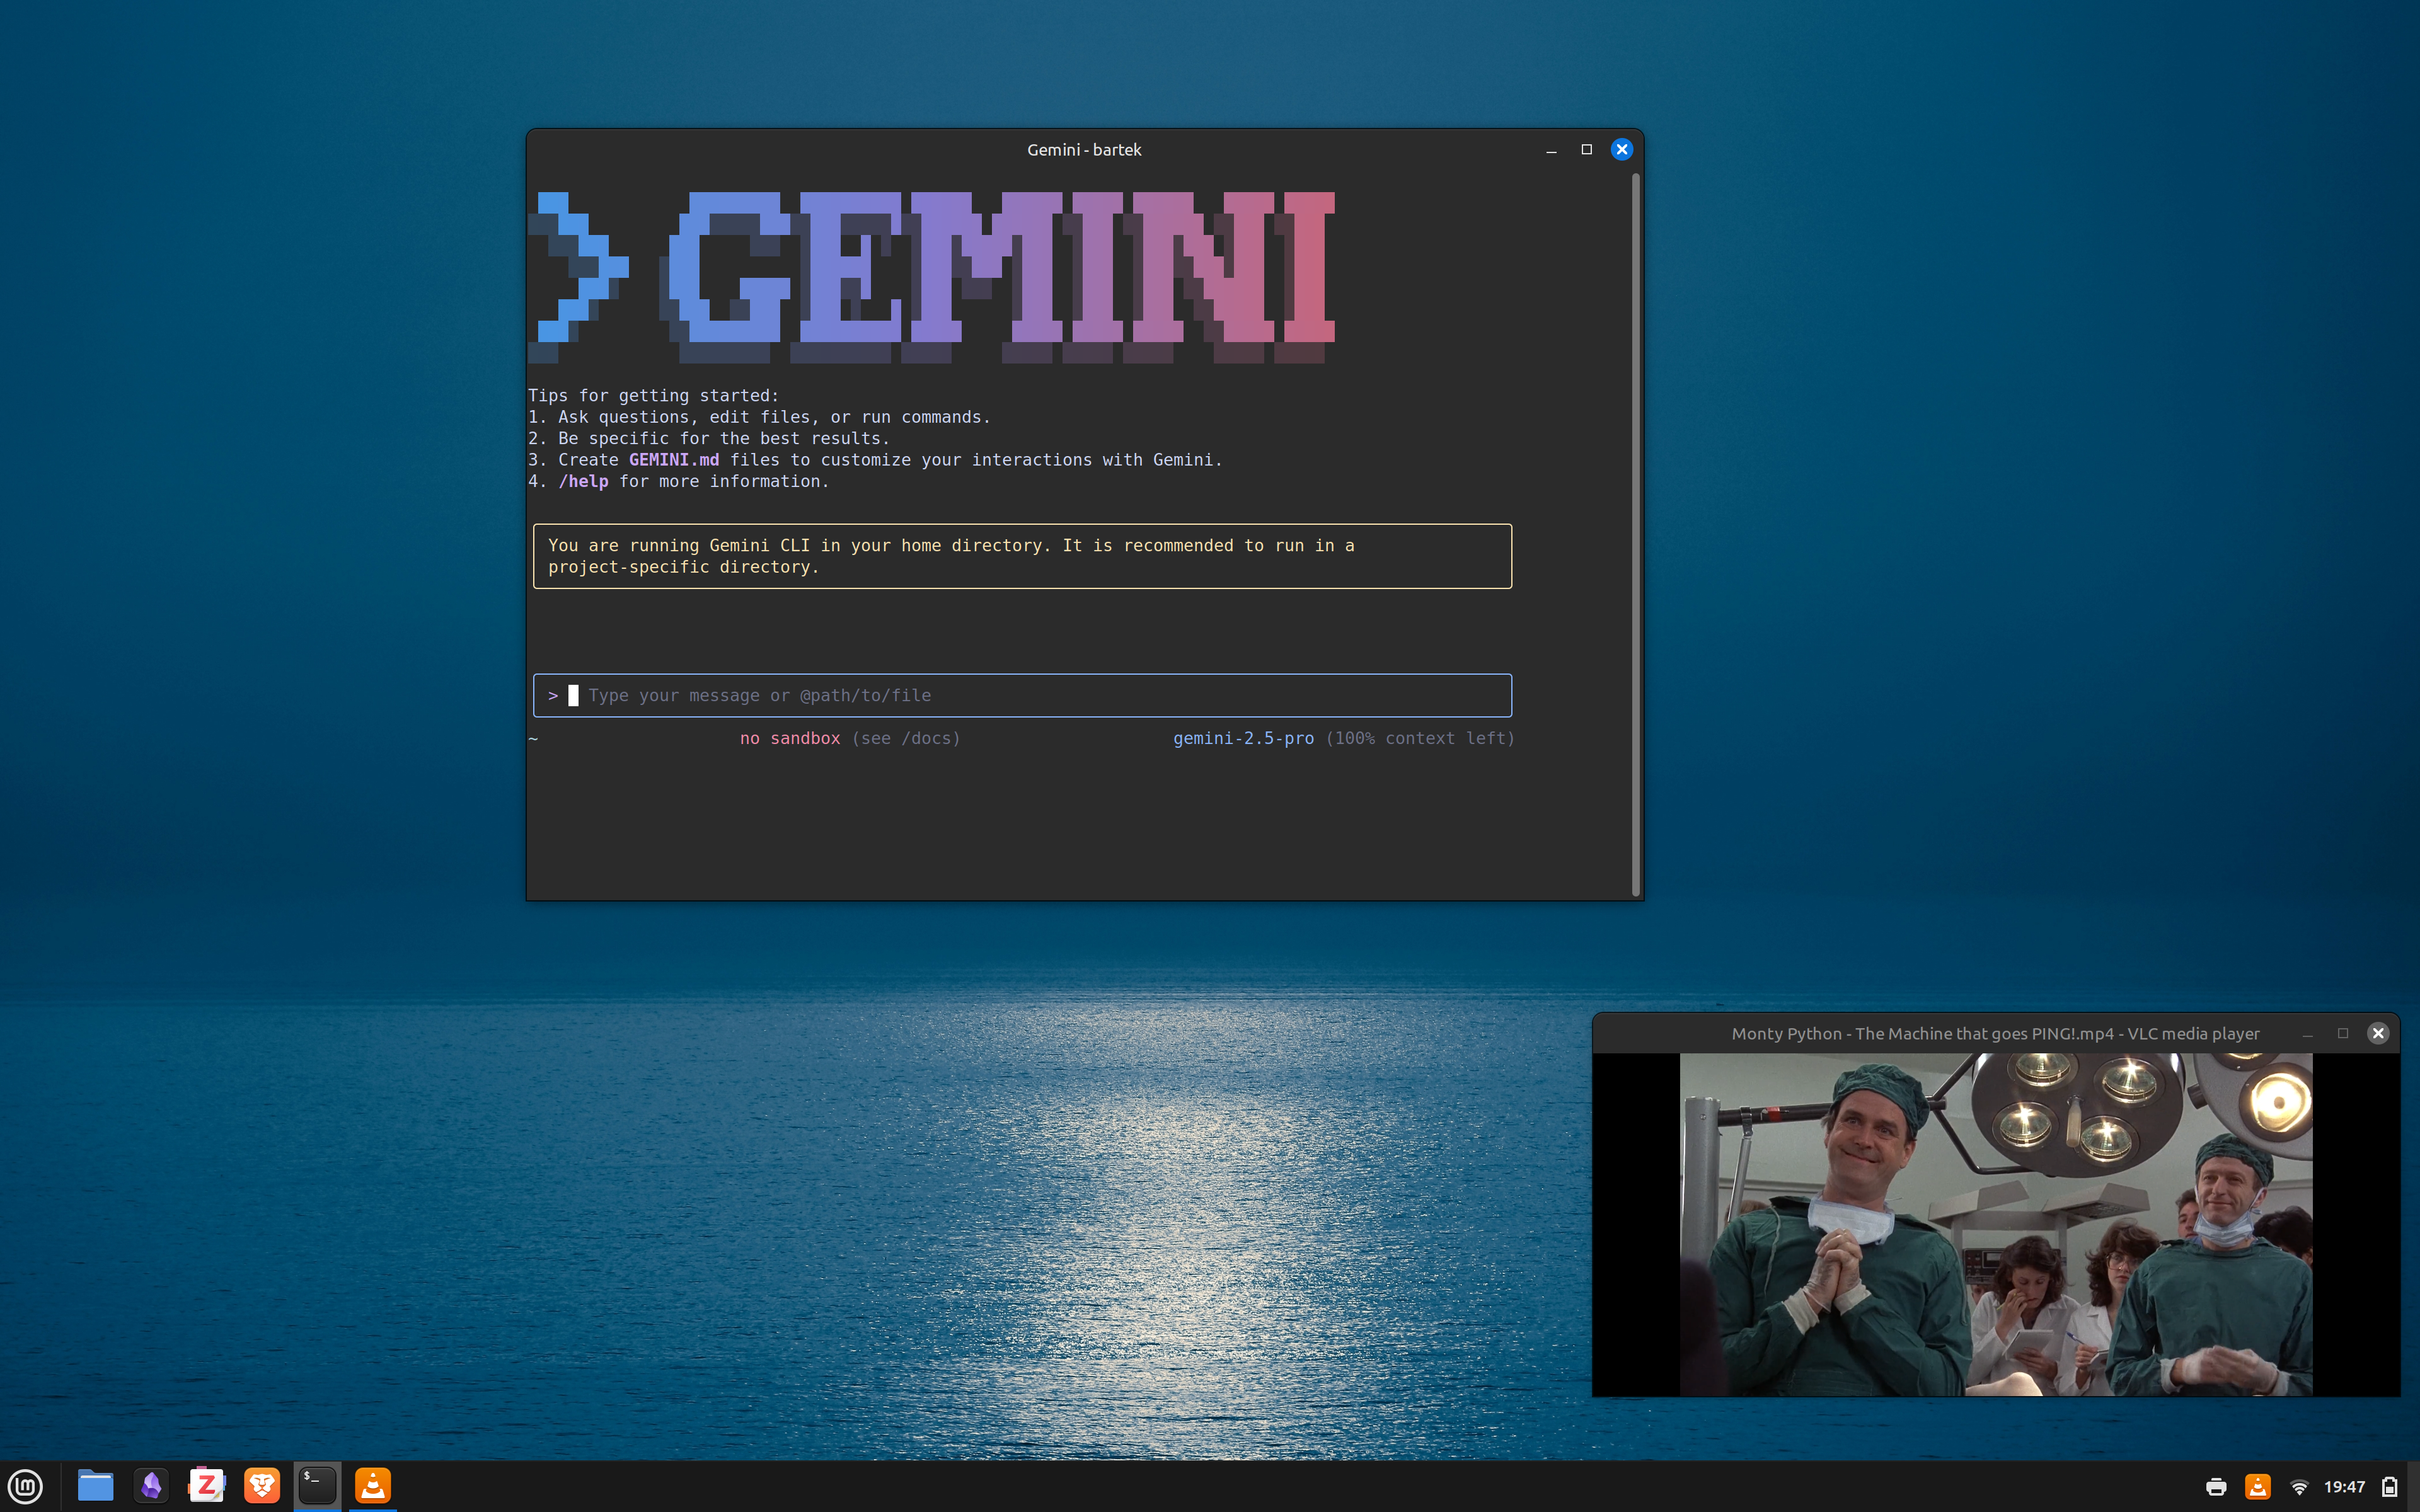The height and width of the screenshot is (1512, 2420).
Task: Switch to the terminal taskbar window
Action: tap(317, 1486)
